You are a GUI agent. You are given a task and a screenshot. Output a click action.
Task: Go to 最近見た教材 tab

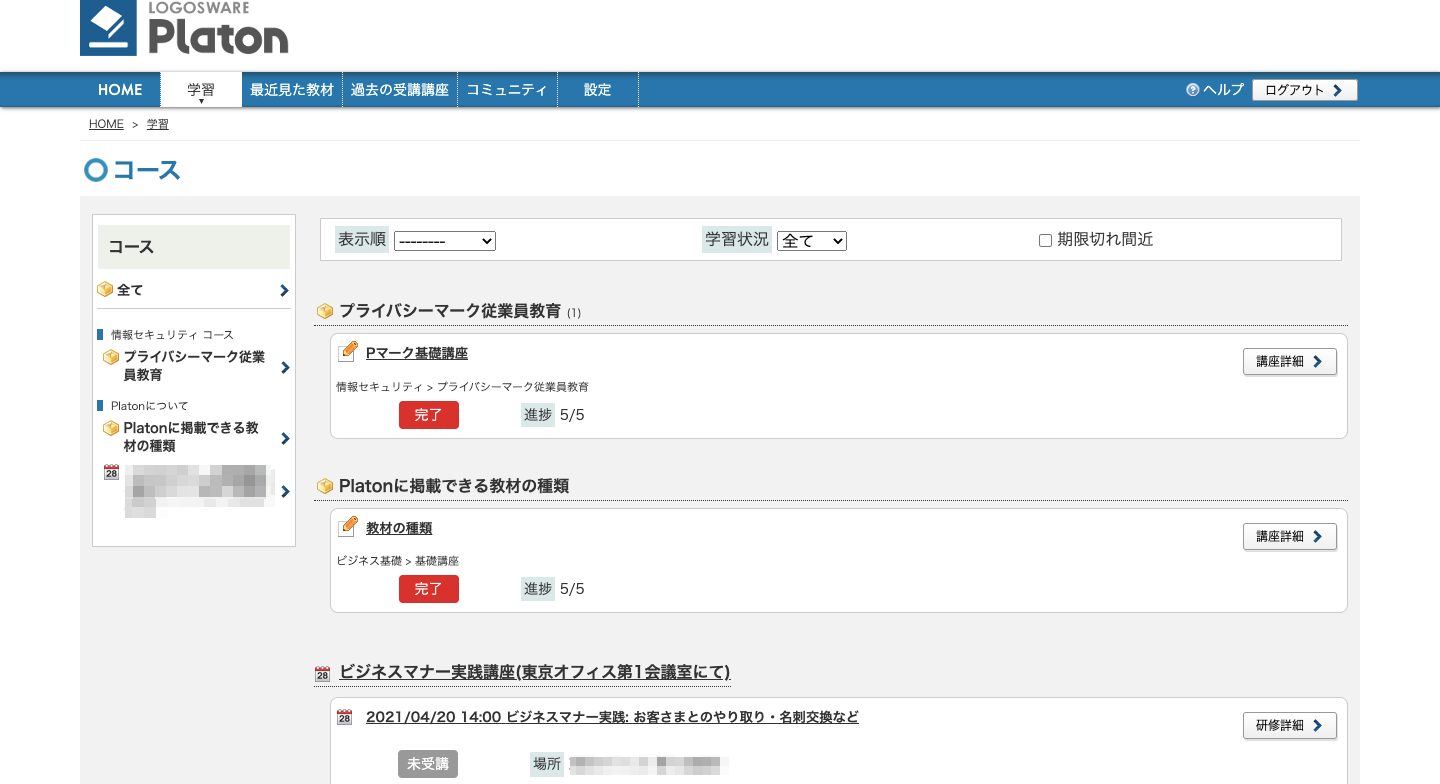292,90
